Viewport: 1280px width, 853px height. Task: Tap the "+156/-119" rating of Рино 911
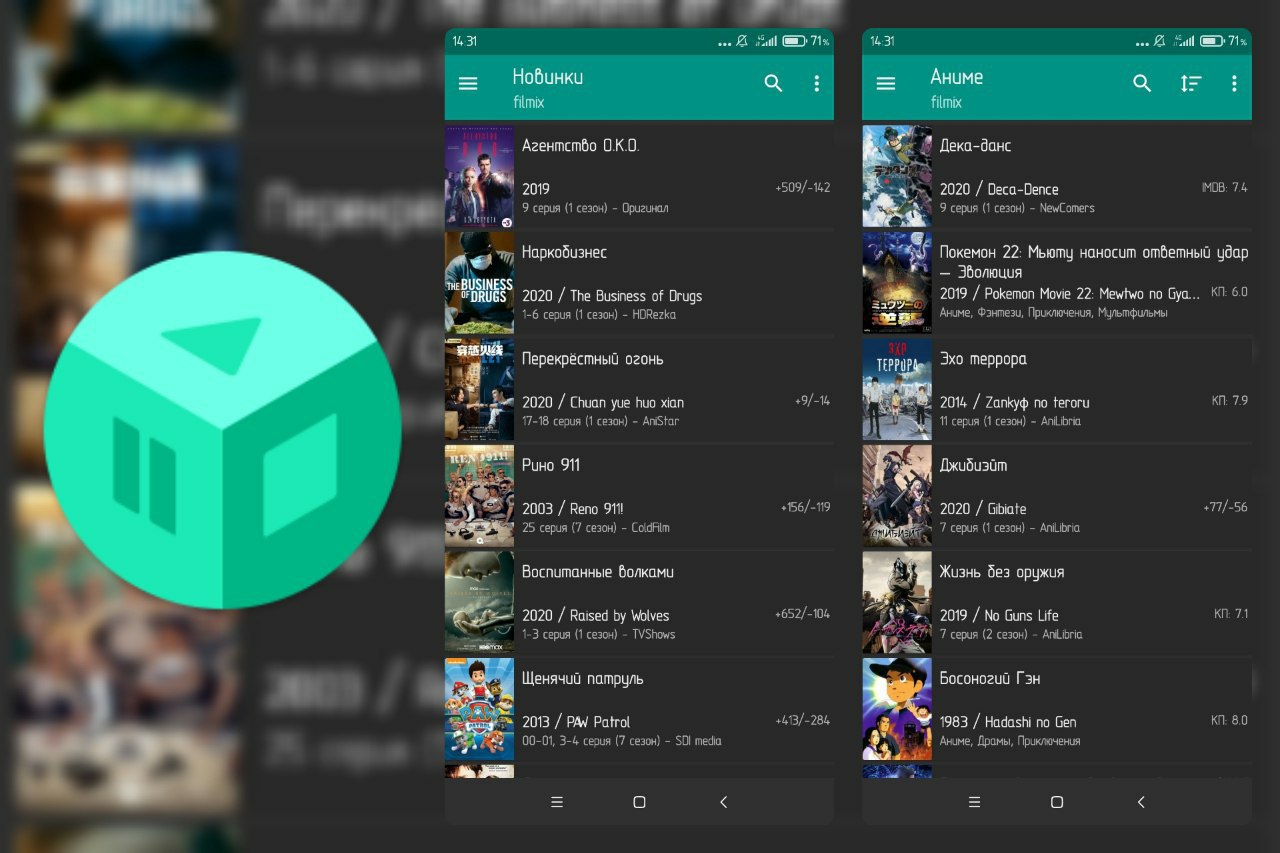pos(805,508)
